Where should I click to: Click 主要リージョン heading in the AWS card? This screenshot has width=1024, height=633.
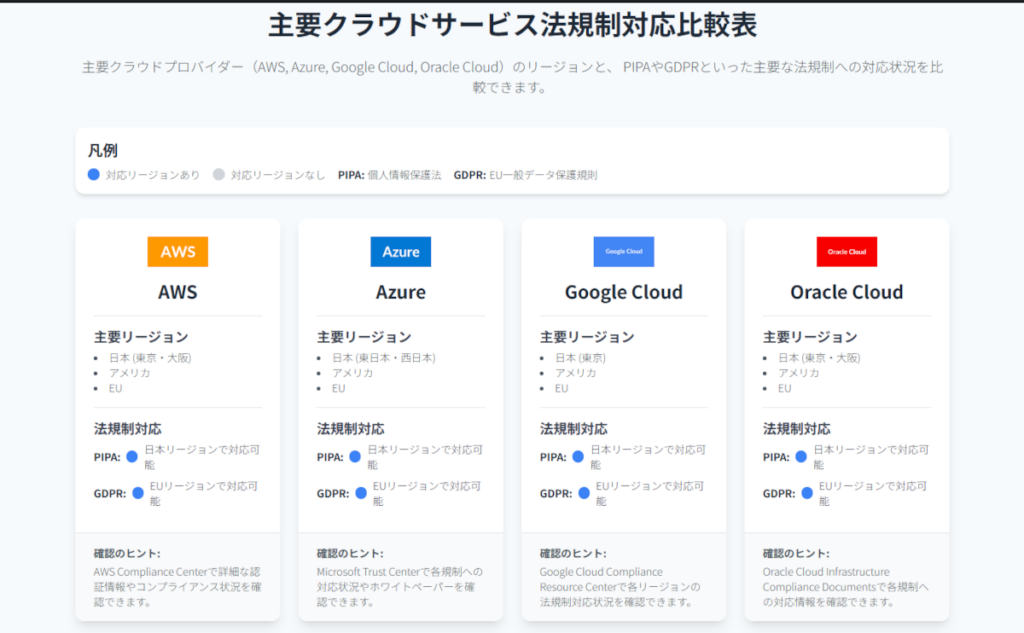(x=141, y=337)
